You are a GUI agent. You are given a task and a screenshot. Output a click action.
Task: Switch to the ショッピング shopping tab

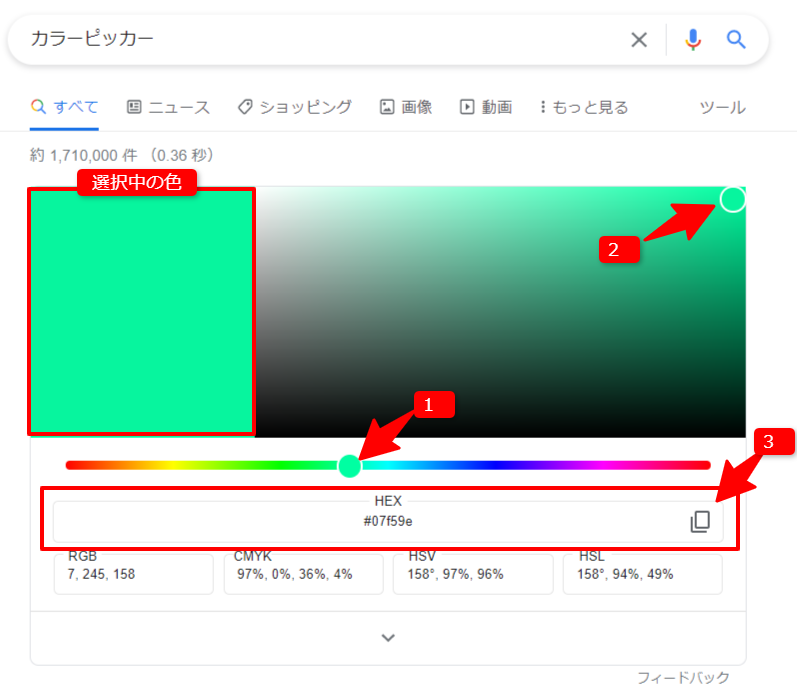[295, 107]
